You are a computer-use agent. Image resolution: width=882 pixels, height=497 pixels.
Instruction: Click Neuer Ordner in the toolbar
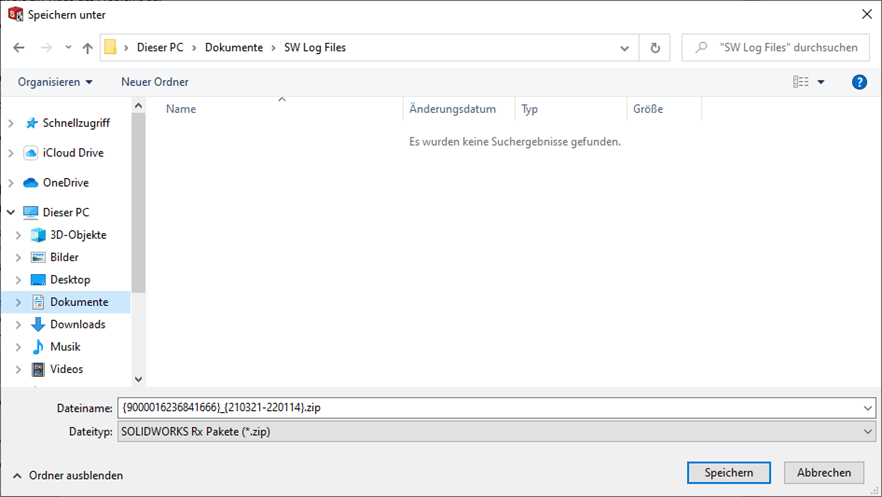click(155, 82)
